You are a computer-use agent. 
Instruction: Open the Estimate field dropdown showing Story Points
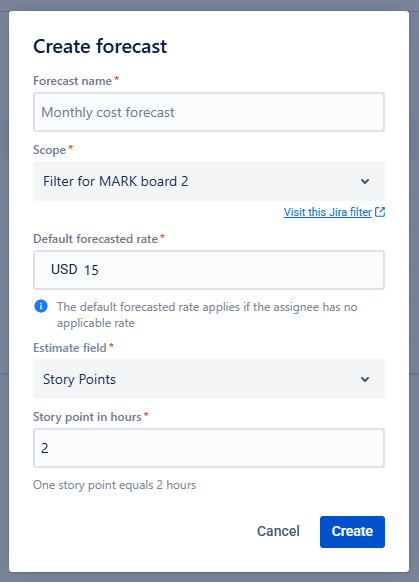coord(209,379)
